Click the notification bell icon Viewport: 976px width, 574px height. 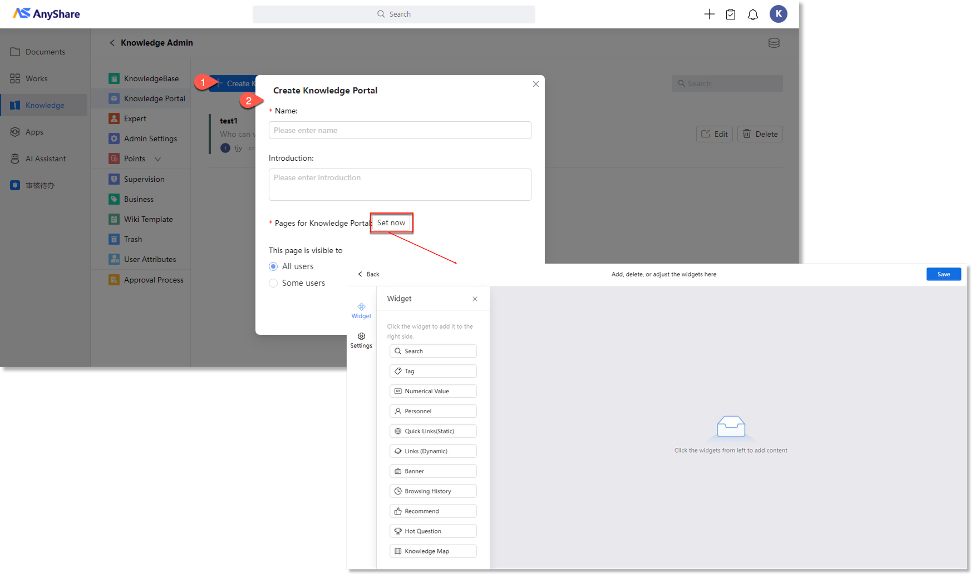pos(753,14)
